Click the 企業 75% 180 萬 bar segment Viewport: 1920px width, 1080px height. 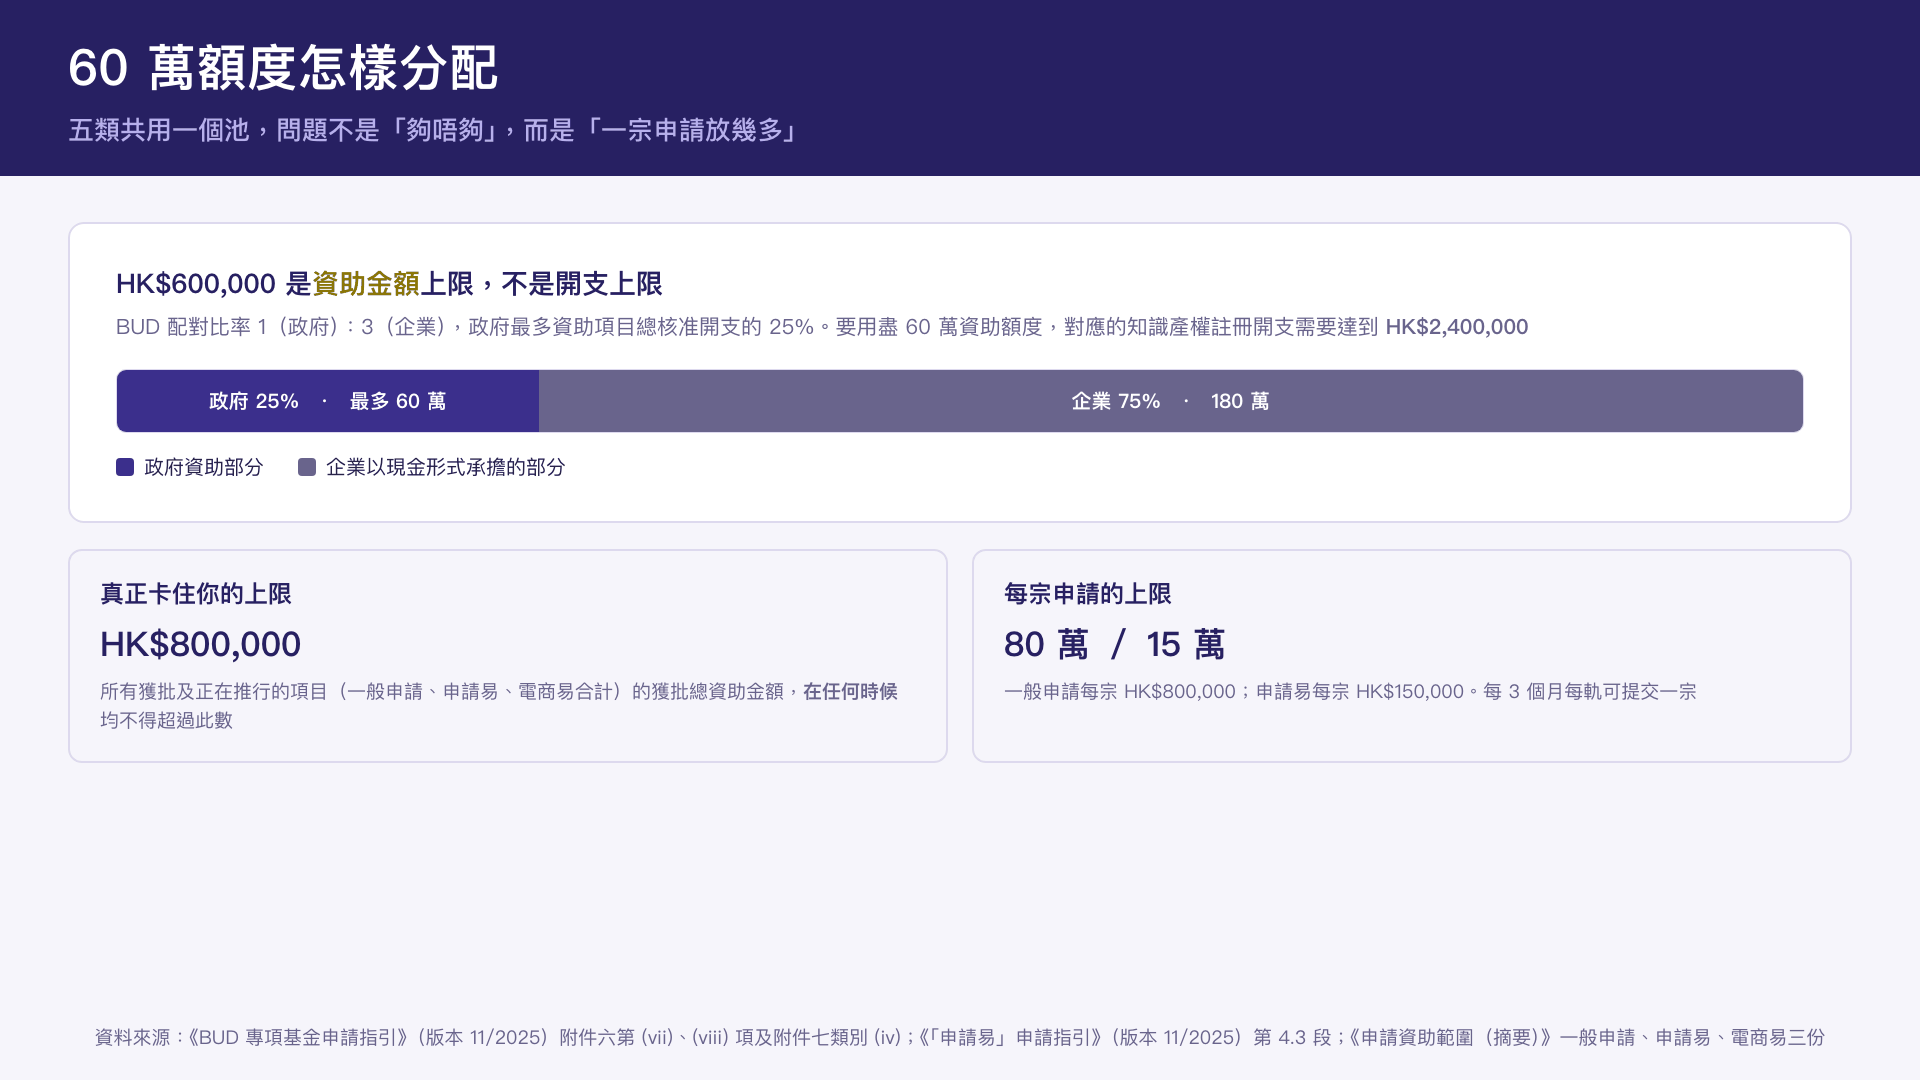[1171, 401]
